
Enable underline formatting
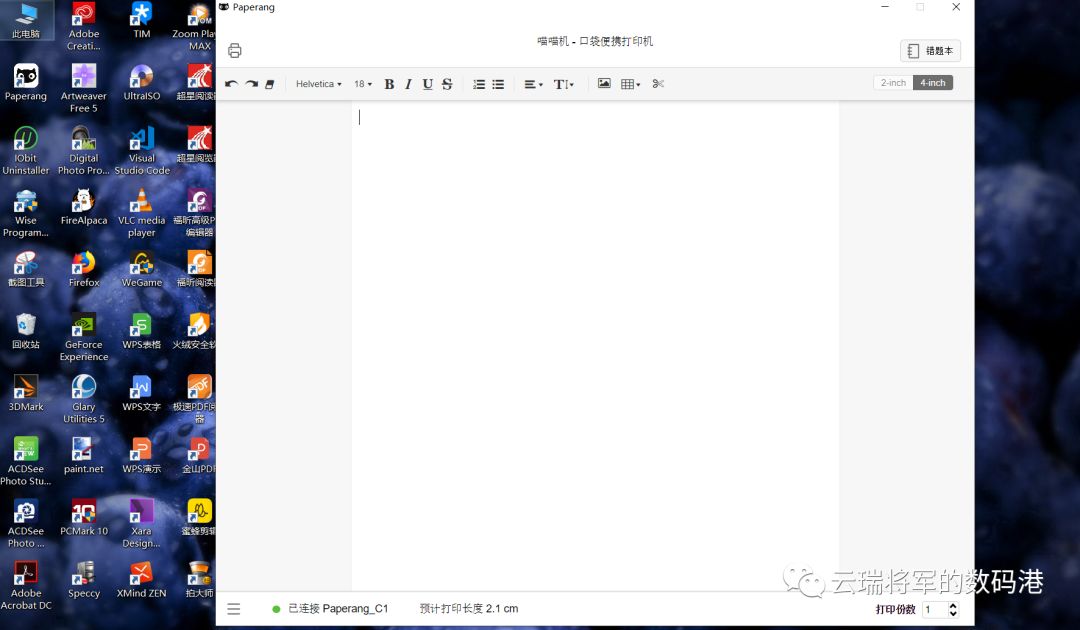pyautogui.click(x=427, y=84)
